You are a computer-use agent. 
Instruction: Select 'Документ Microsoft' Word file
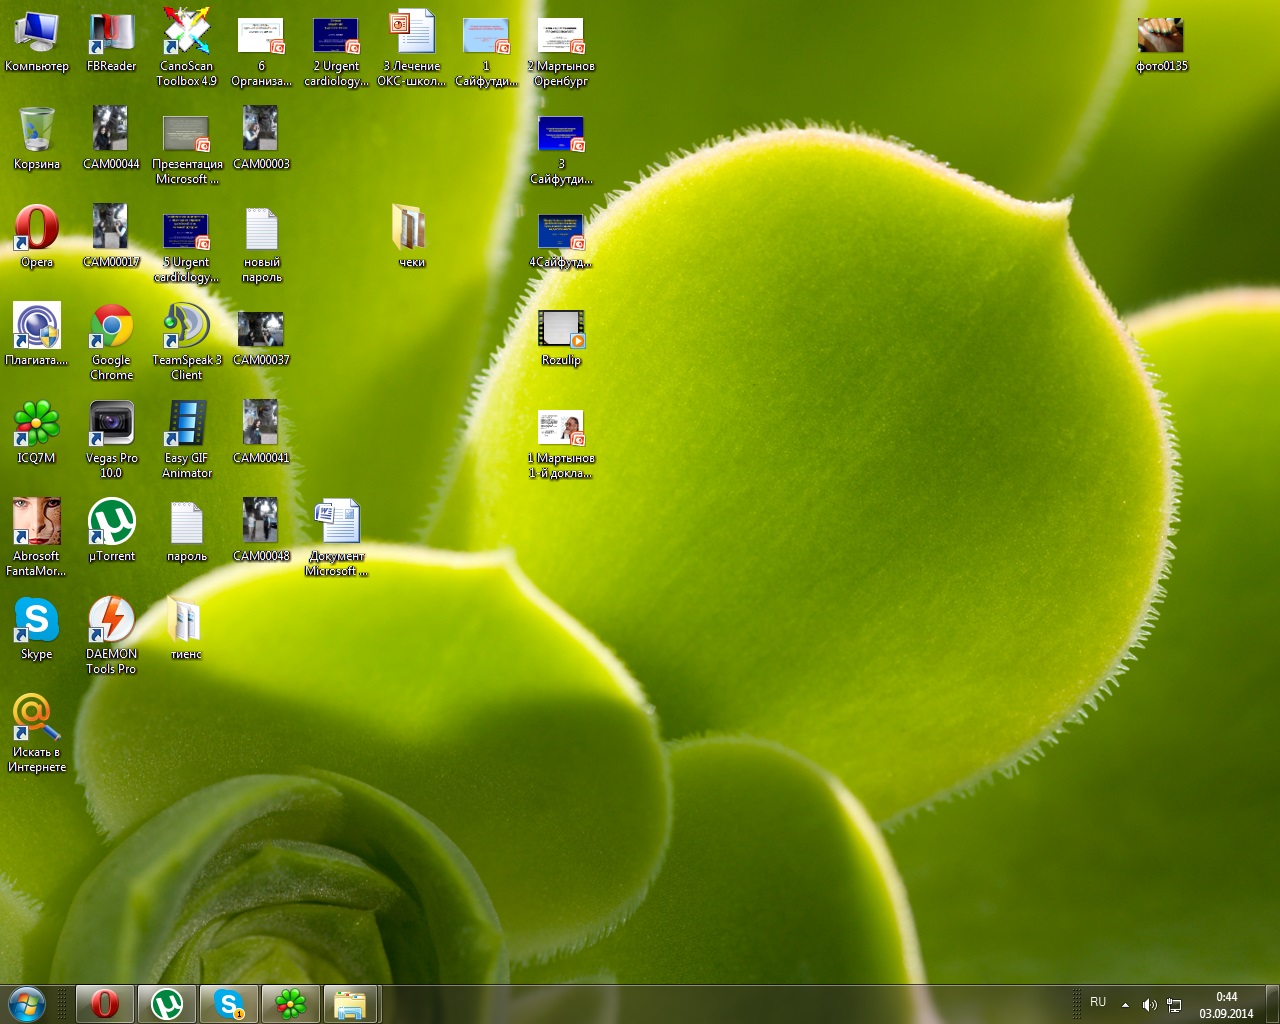pyautogui.click(x=337, y=538)
